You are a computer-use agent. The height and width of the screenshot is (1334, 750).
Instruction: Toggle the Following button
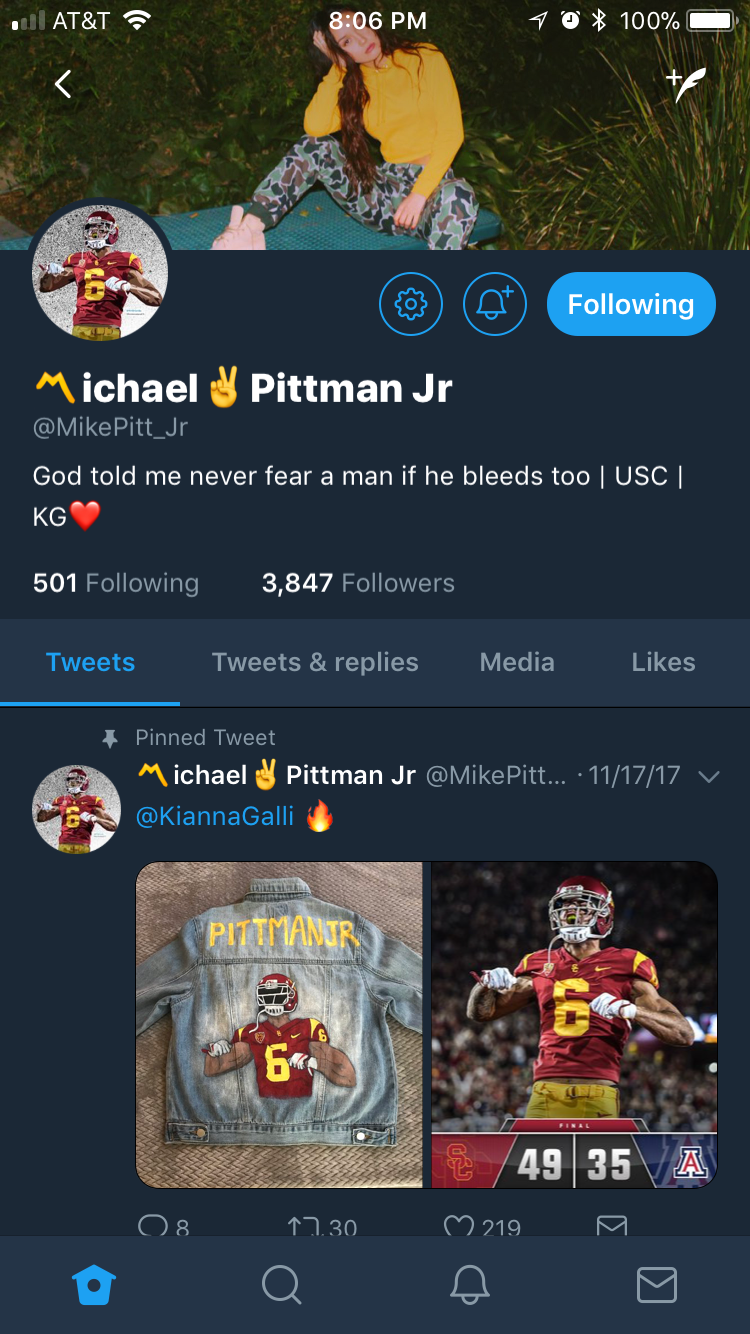pyautogui.click(x=631, y=304)
